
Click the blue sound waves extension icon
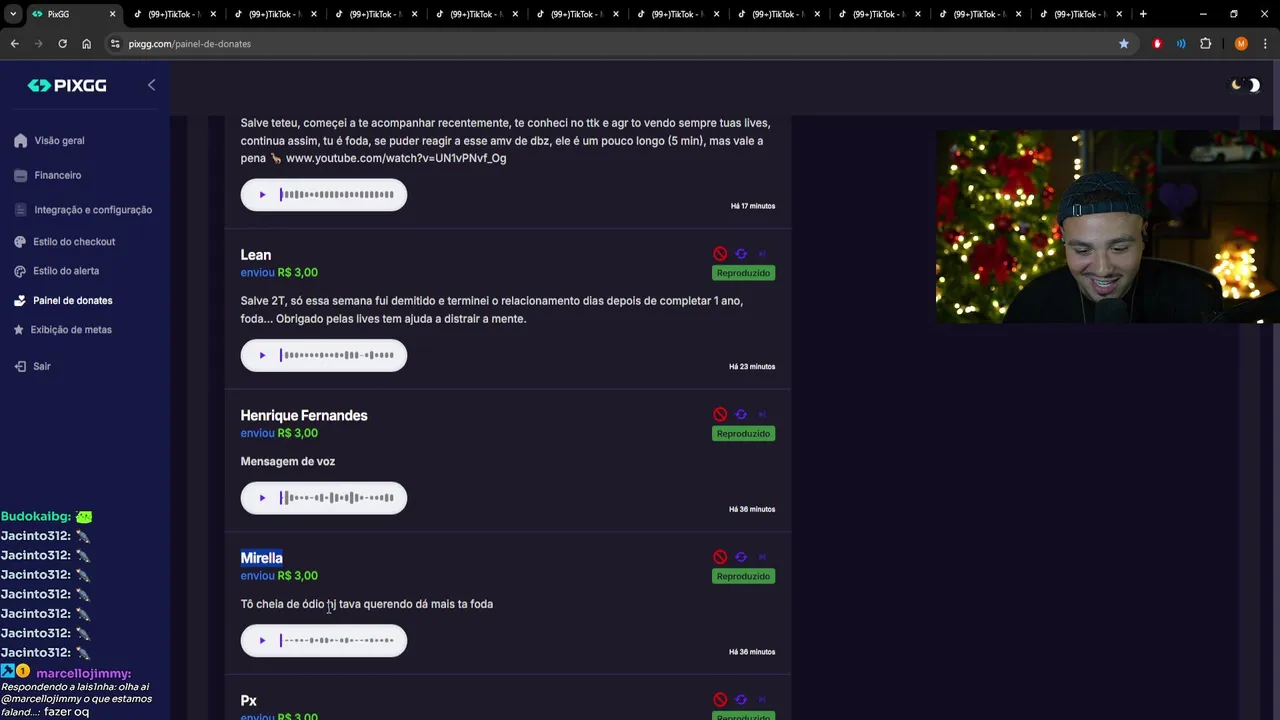pos(1181,44)
